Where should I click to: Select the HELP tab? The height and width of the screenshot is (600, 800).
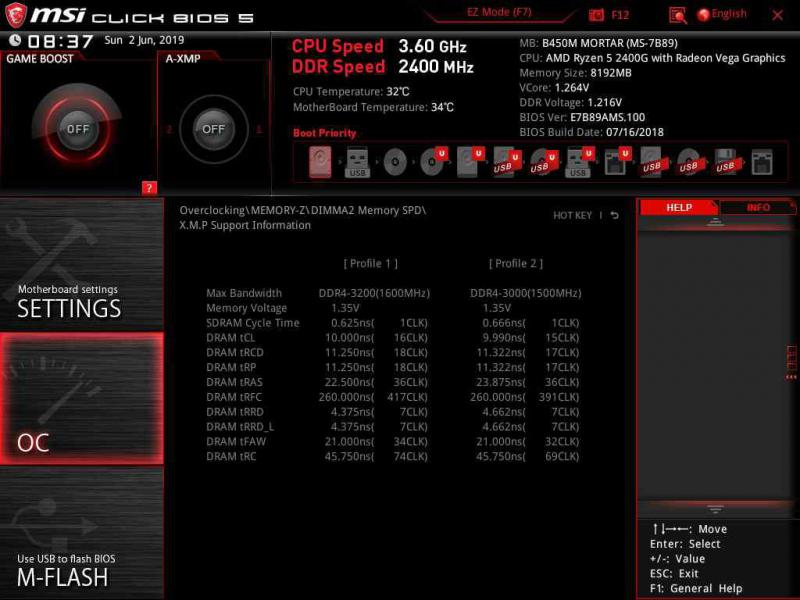click(679, 207)
